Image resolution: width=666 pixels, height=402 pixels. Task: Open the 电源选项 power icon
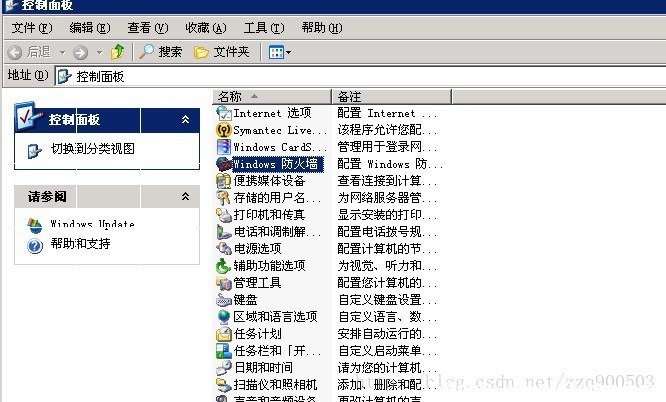[x=223, y=249]
